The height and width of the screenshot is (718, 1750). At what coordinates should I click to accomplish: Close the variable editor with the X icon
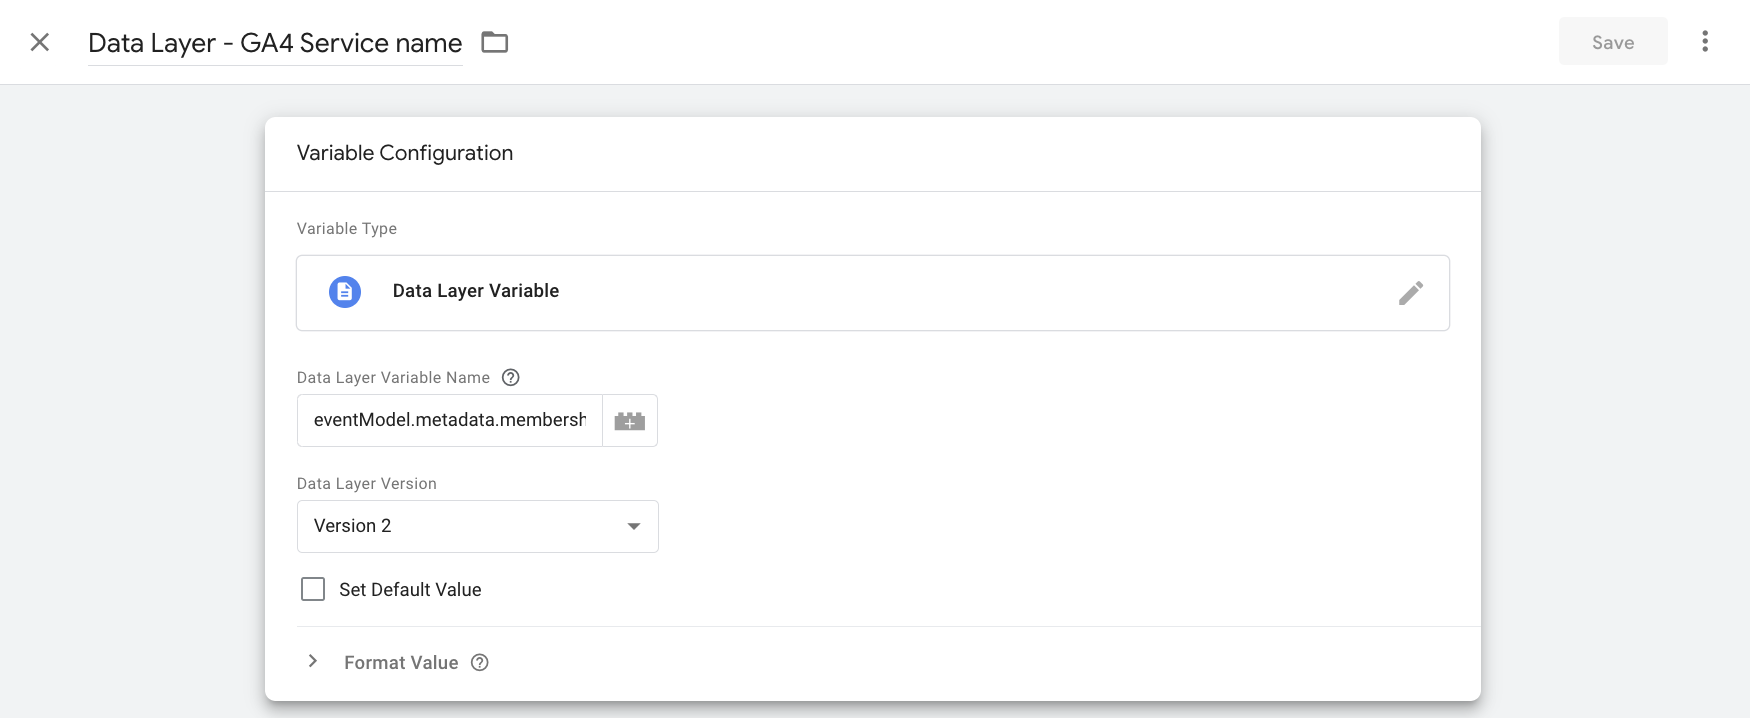point(40,42)
